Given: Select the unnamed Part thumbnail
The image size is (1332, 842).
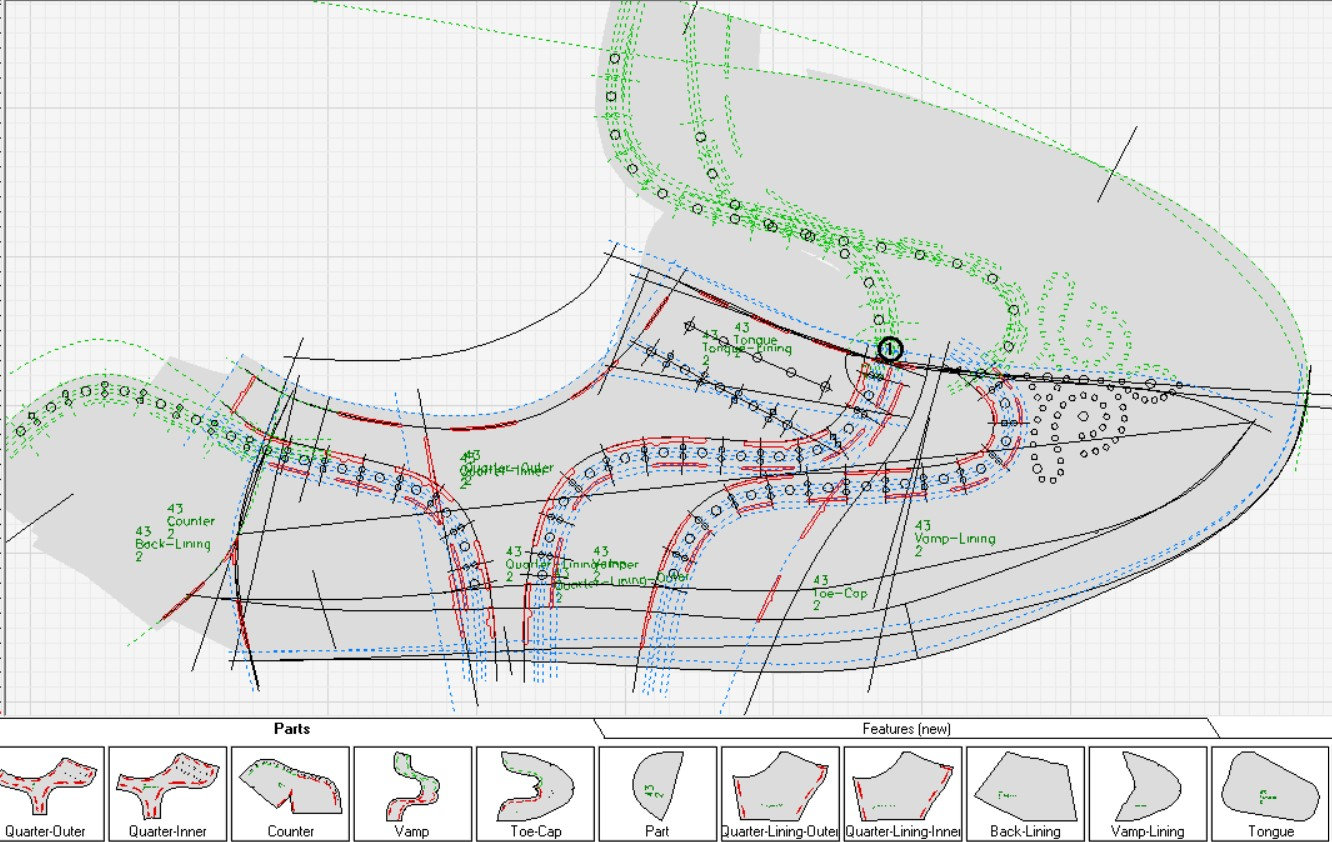Looking at the screenshot, I should coord(656,793).
